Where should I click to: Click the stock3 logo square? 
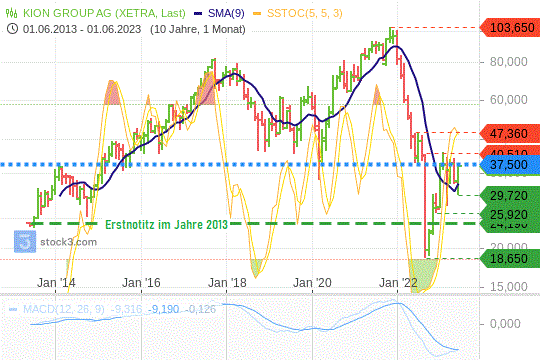25,241
